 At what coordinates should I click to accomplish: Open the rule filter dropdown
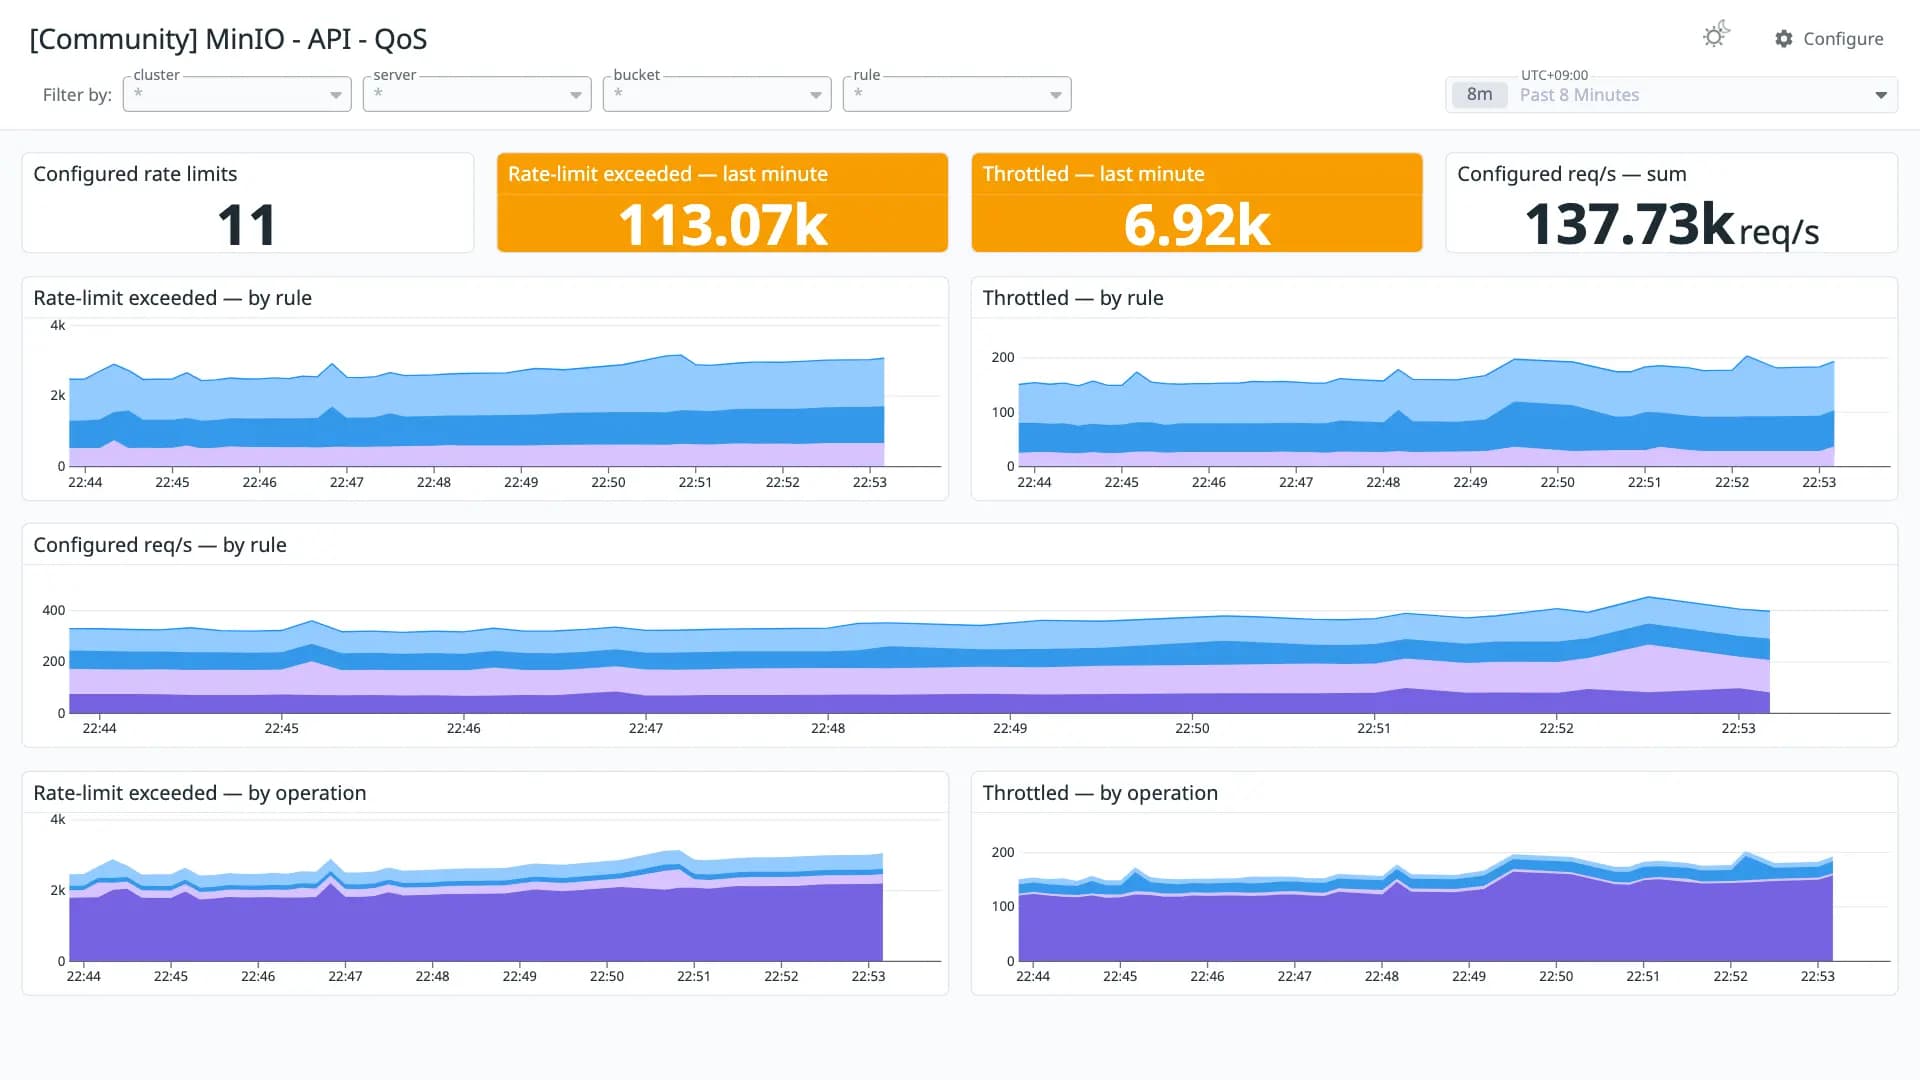point(957,94)
